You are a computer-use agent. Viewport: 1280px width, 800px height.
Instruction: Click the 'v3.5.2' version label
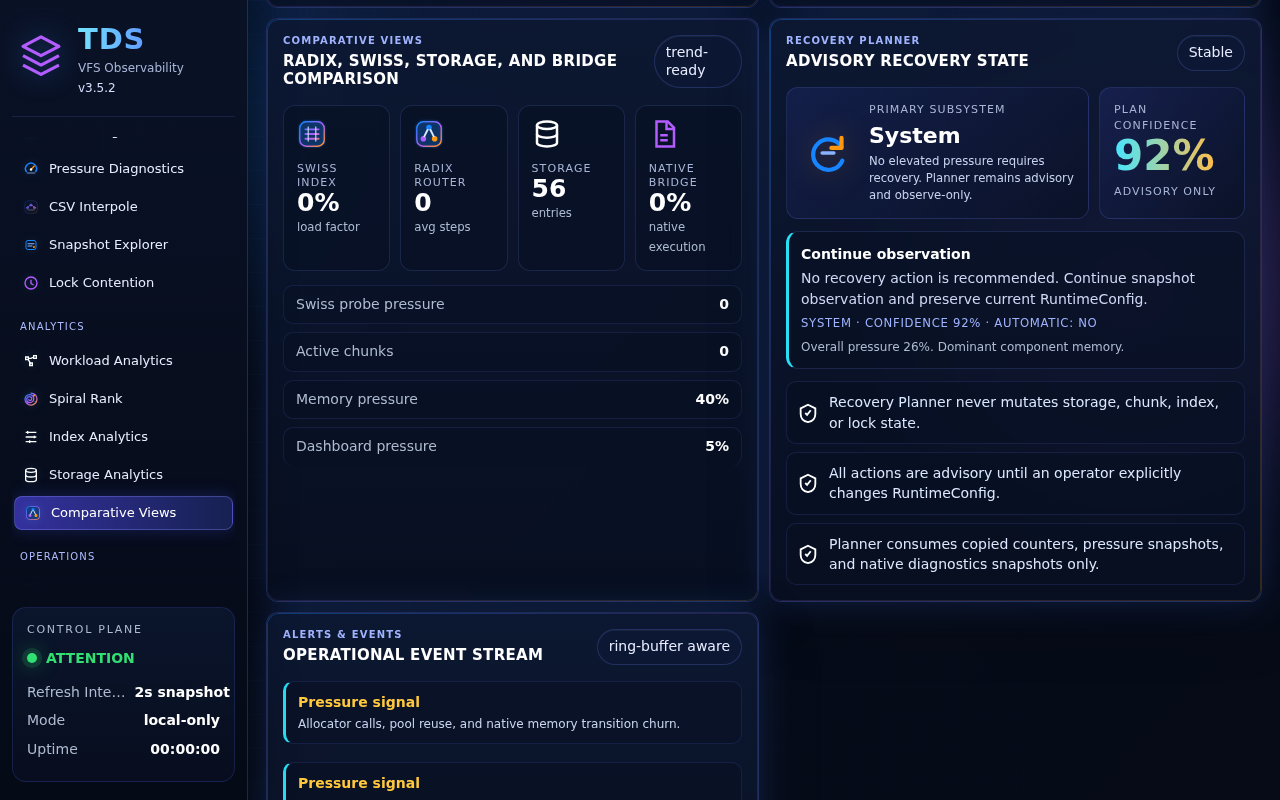97,88
